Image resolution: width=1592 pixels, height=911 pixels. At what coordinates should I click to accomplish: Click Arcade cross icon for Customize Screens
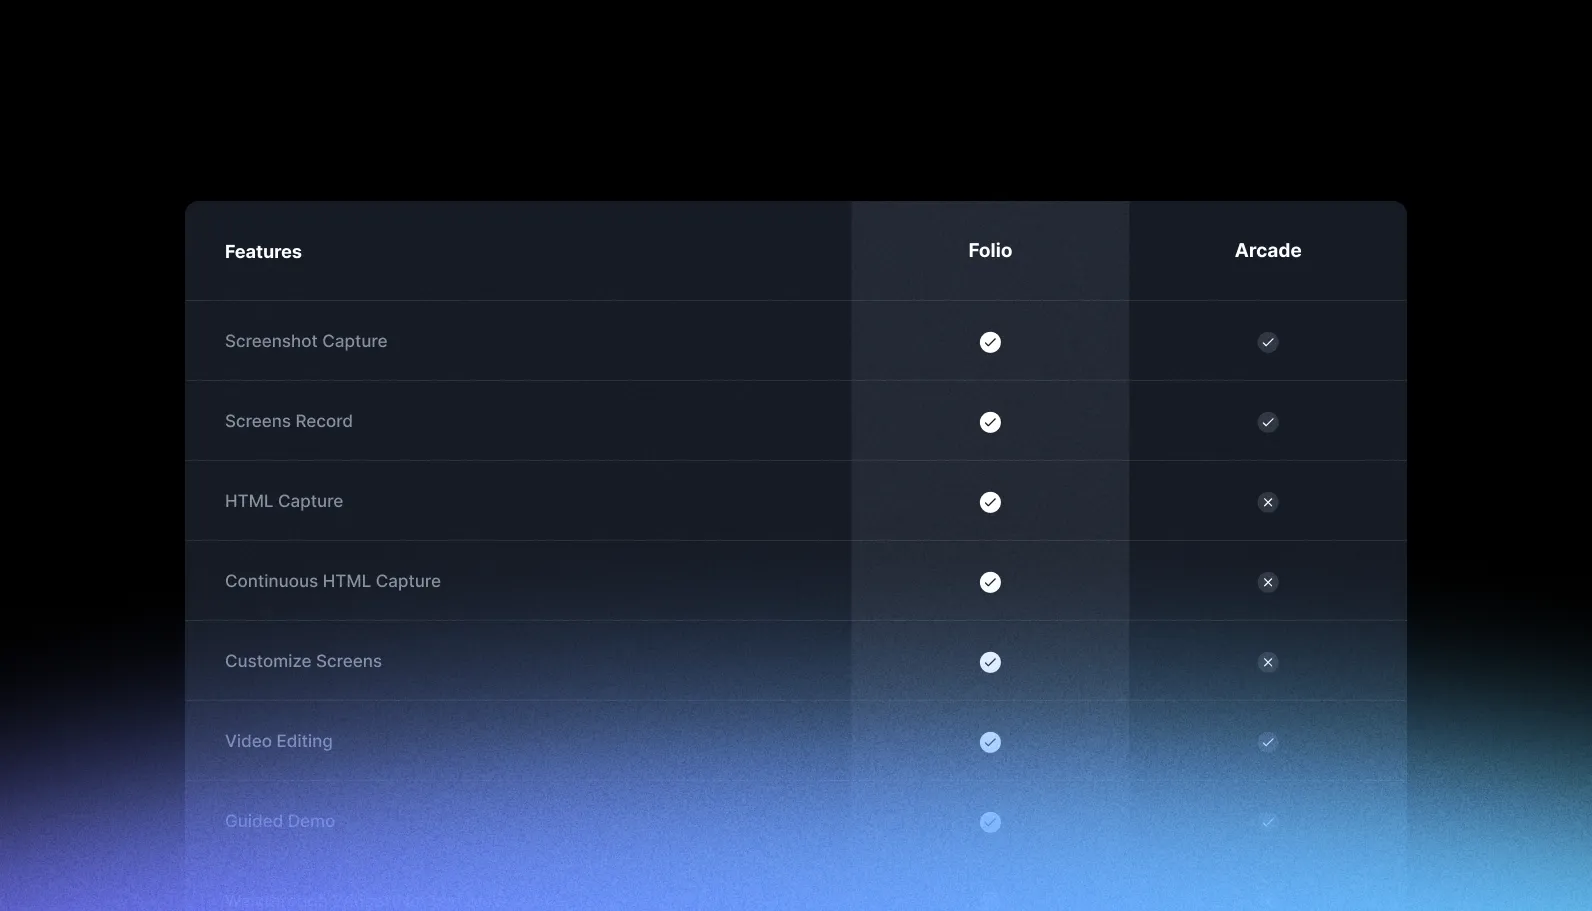[1268, 662]
